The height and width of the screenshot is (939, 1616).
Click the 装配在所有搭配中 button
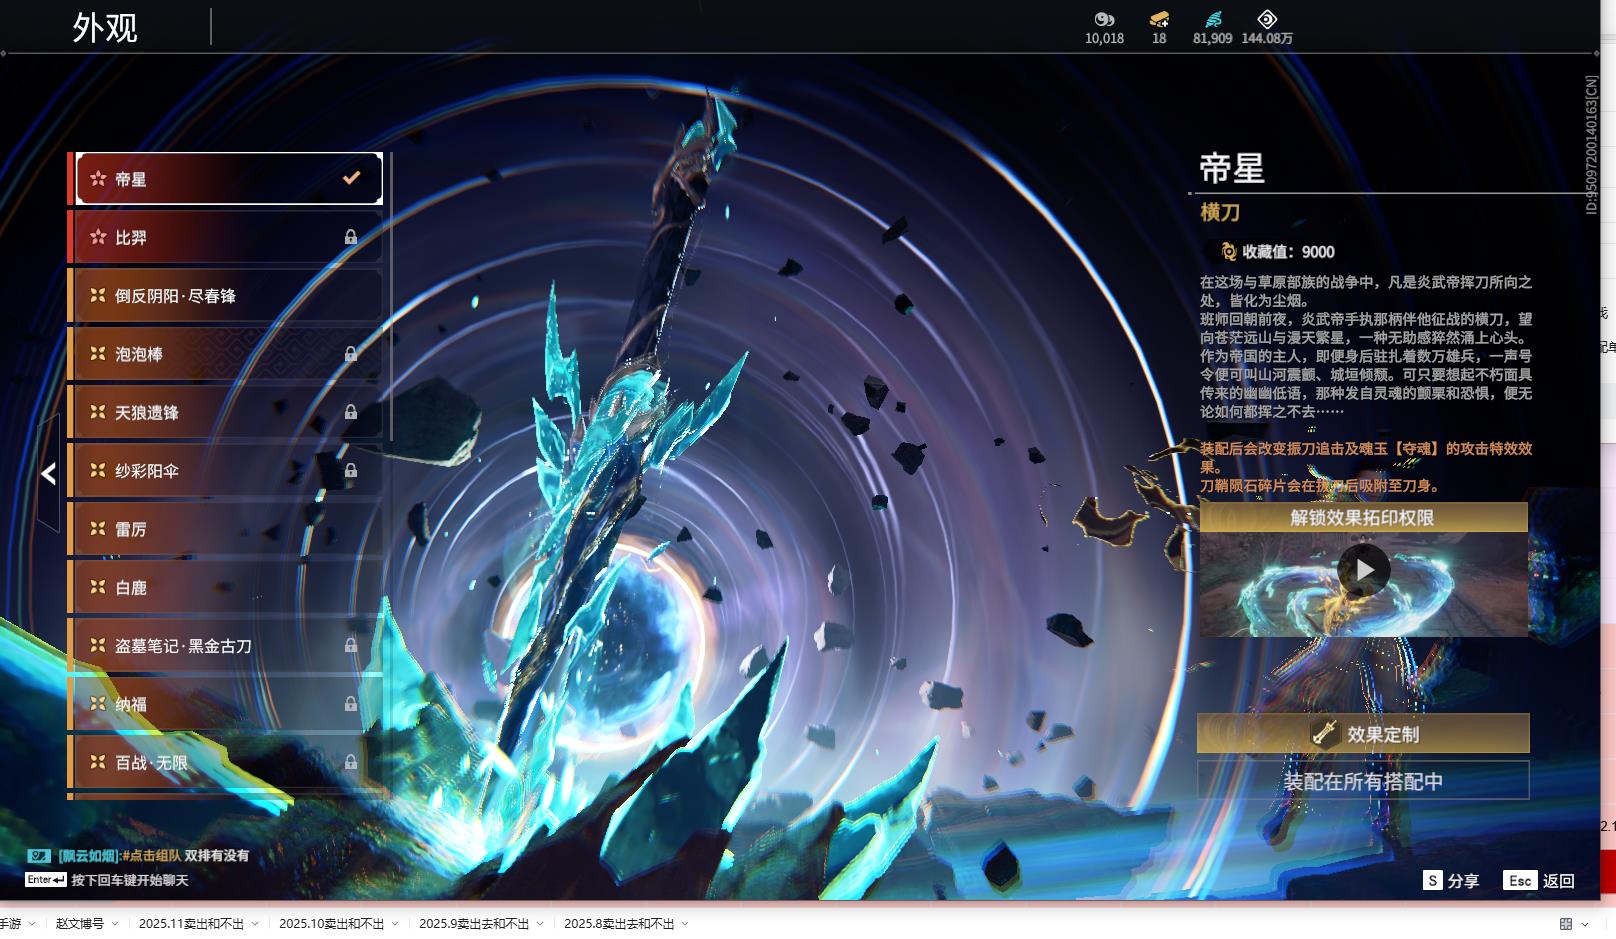[1363, 781]
